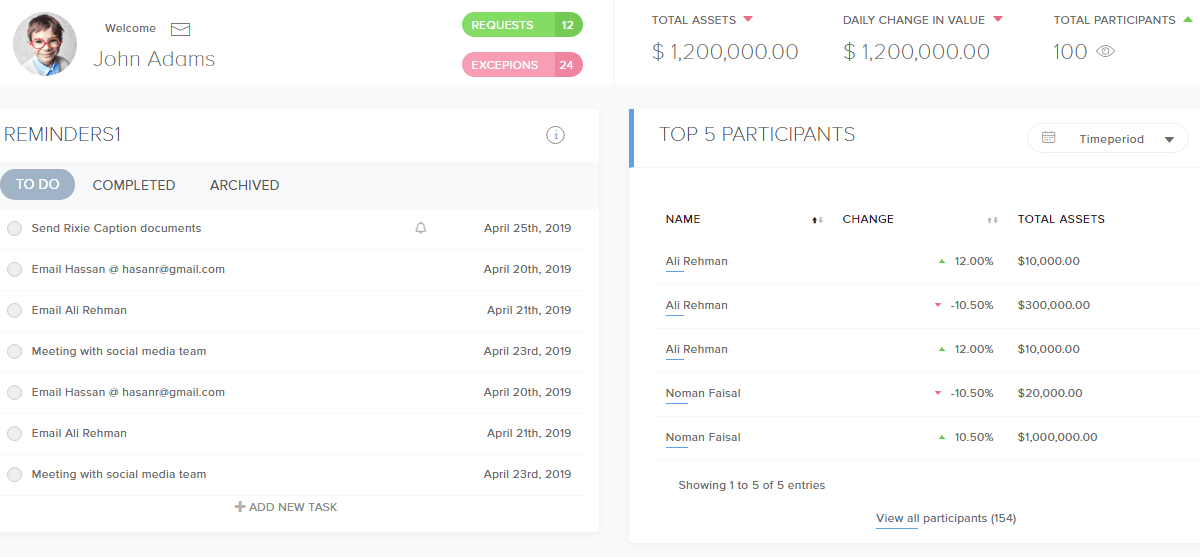Click the TOTAL ASSETS label in the top stats
The height and width of the screenshot is (557, 1200).
point(694,20)
